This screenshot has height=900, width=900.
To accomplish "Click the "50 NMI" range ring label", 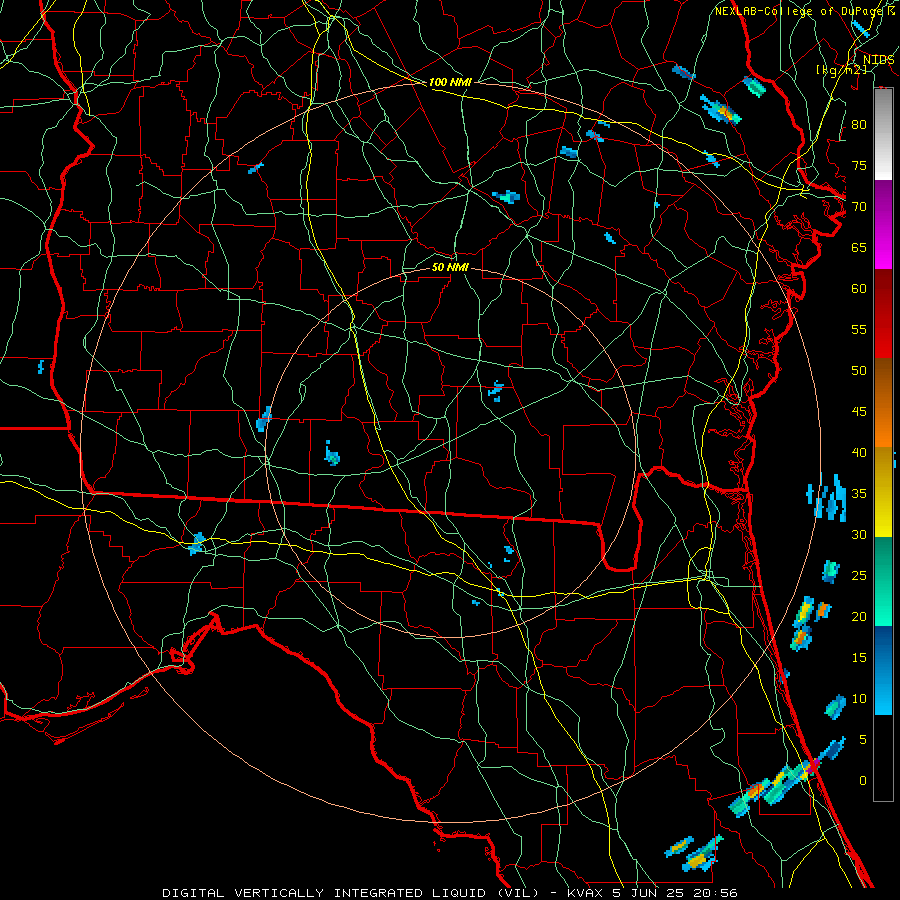I will (x=450, y=267).
